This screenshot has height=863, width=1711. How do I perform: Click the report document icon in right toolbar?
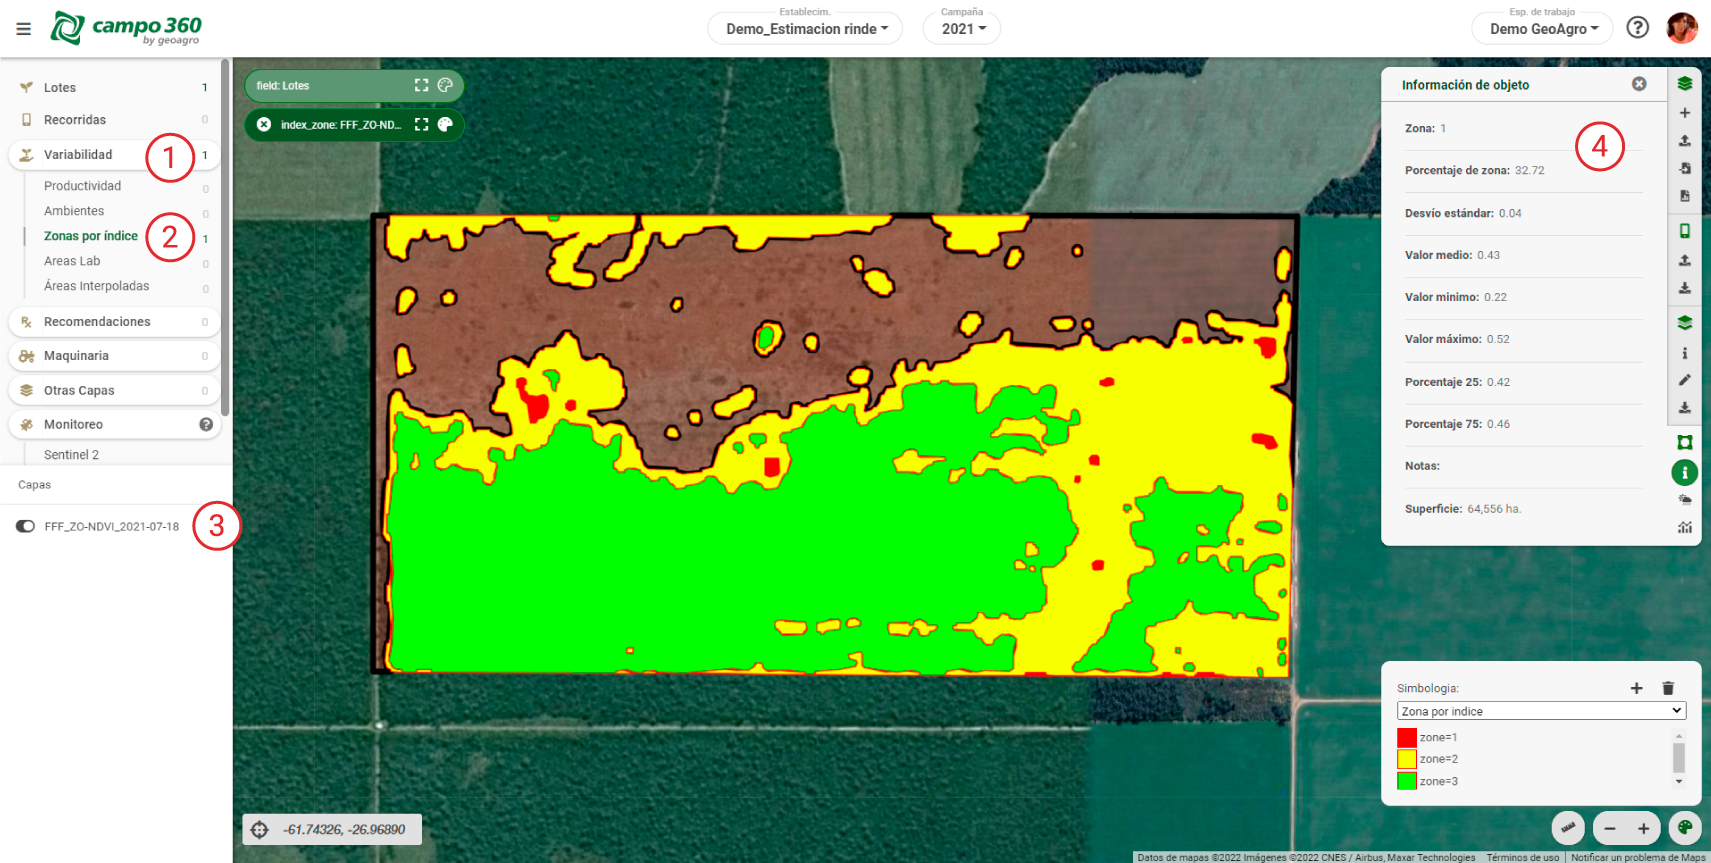pyautogui.click(x=1685, y=196)
